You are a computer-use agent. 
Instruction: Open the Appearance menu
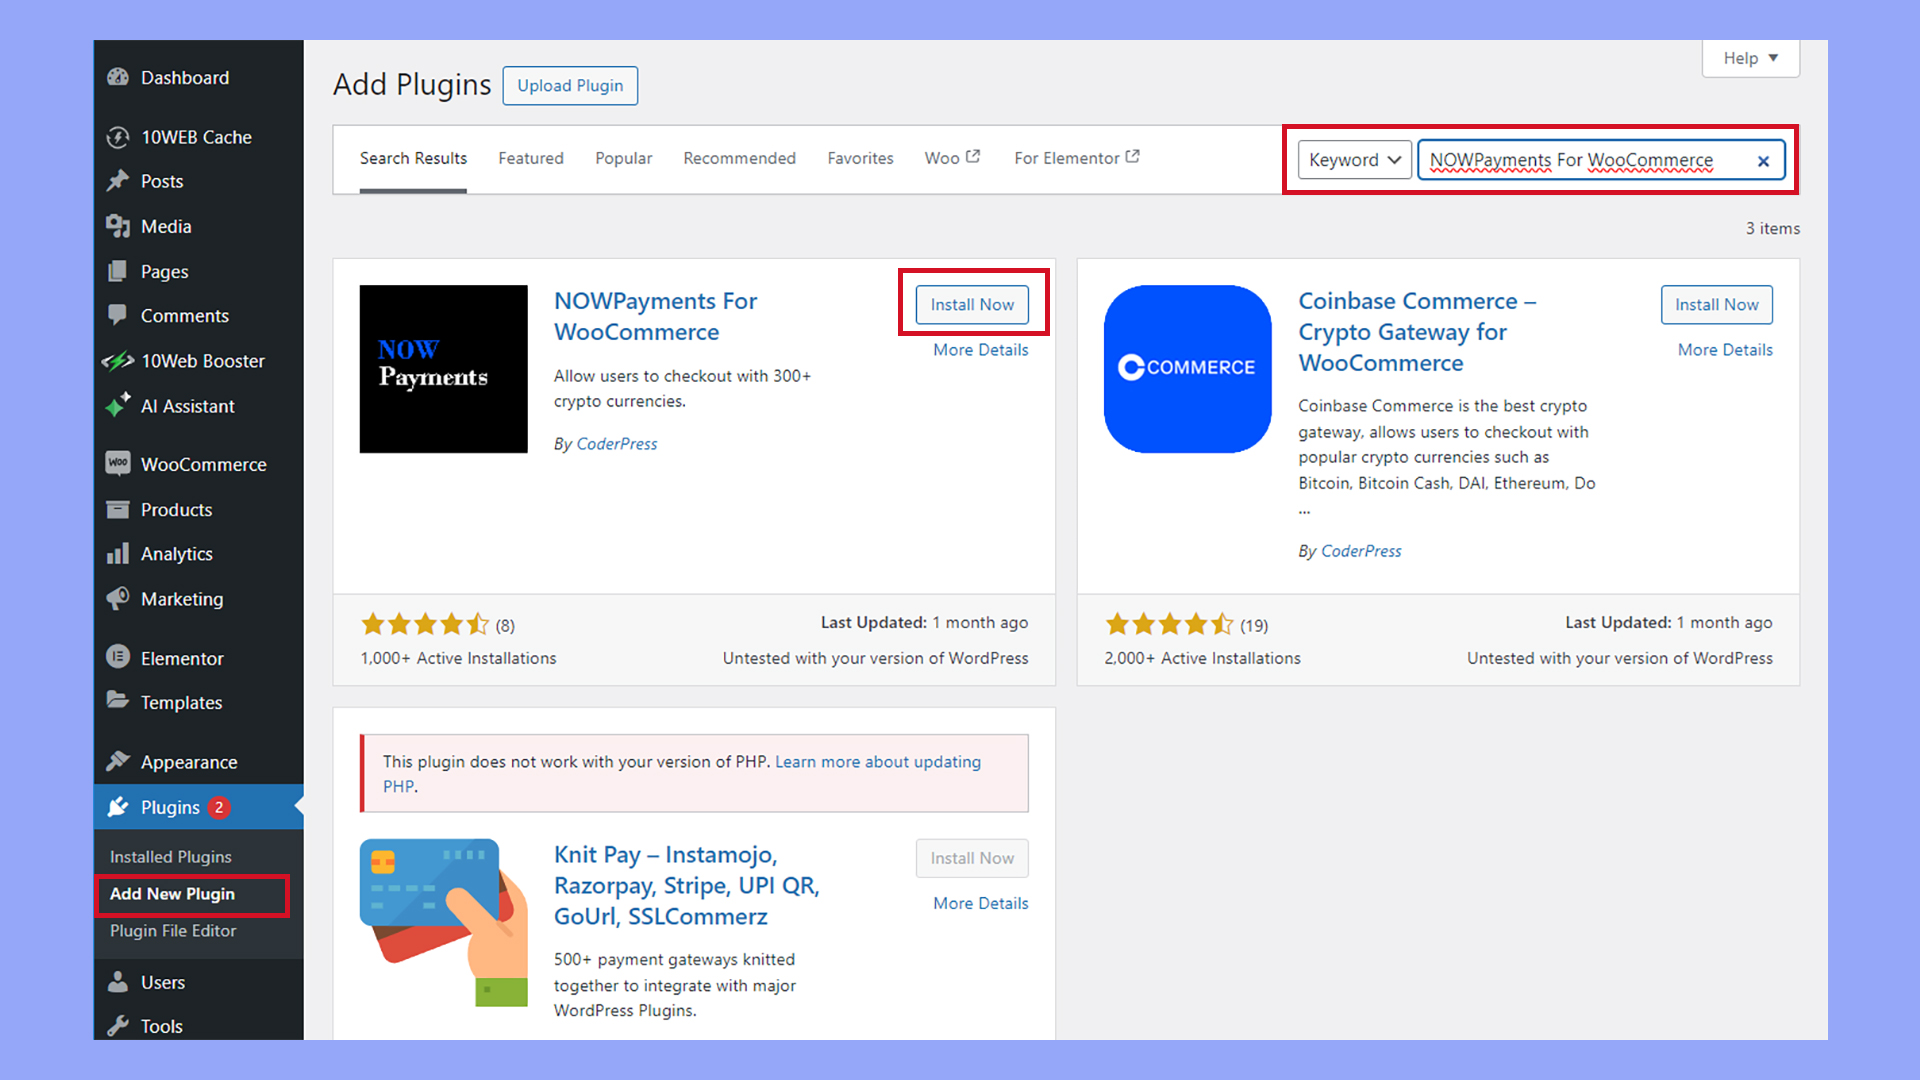189,761
